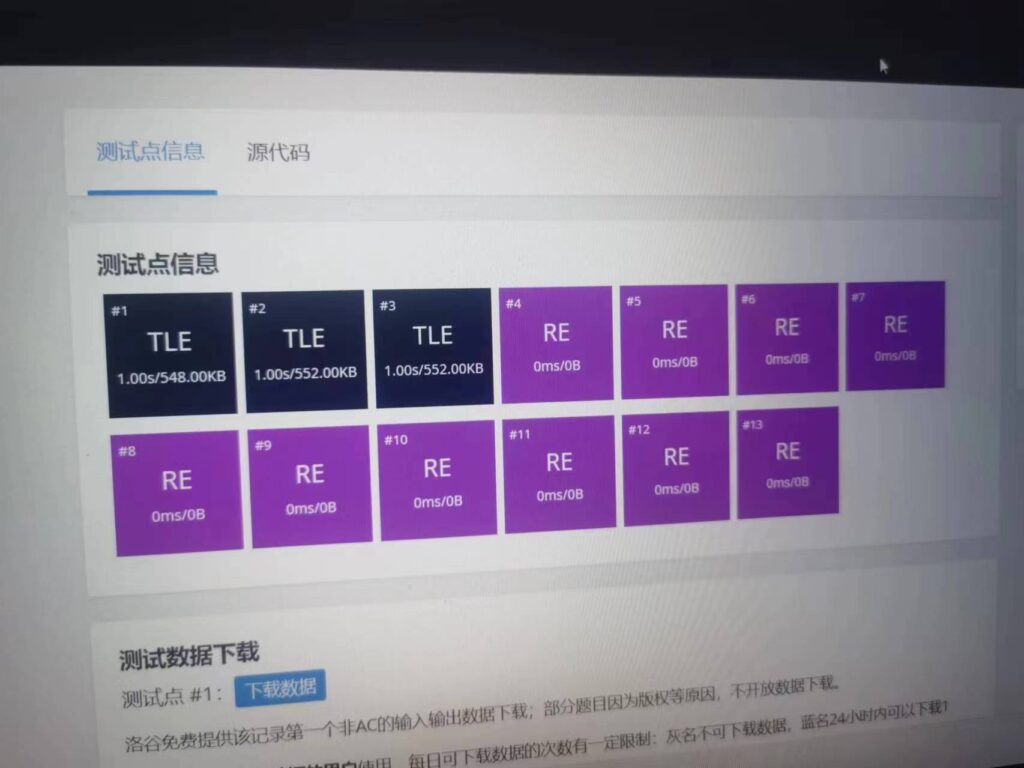This screenshot has width=1024, height=768.
Task: Click the 测试数据下载 section heading
Action: point(189,656)
